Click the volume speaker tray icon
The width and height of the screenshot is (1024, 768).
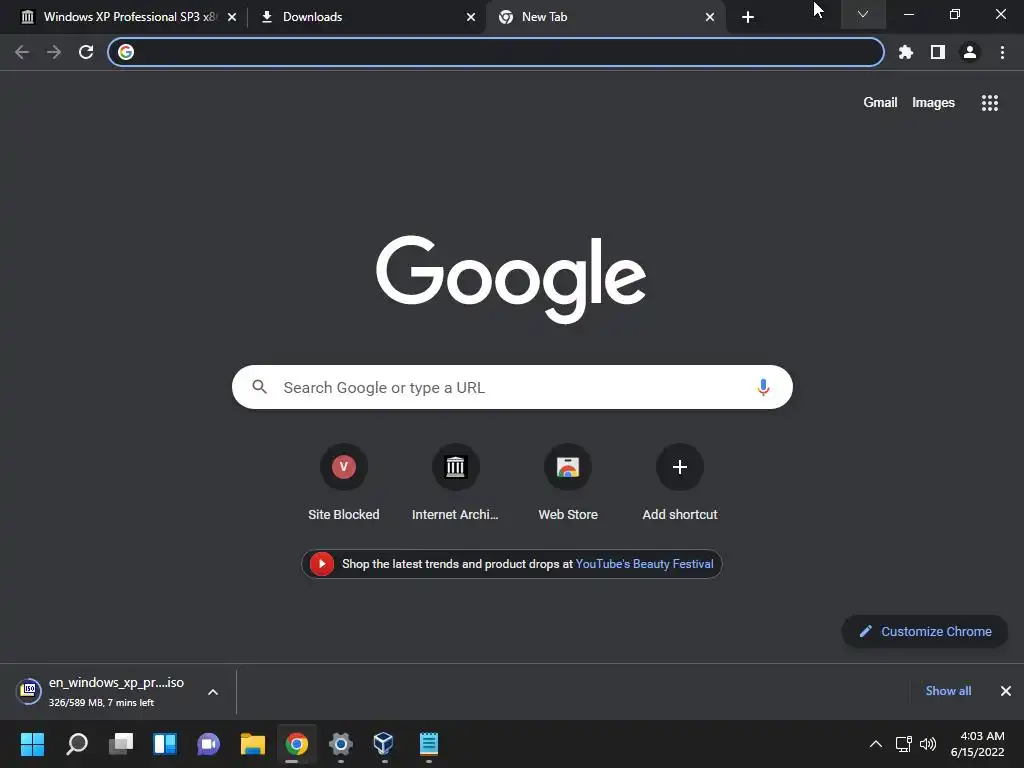[x=928, y=744]
